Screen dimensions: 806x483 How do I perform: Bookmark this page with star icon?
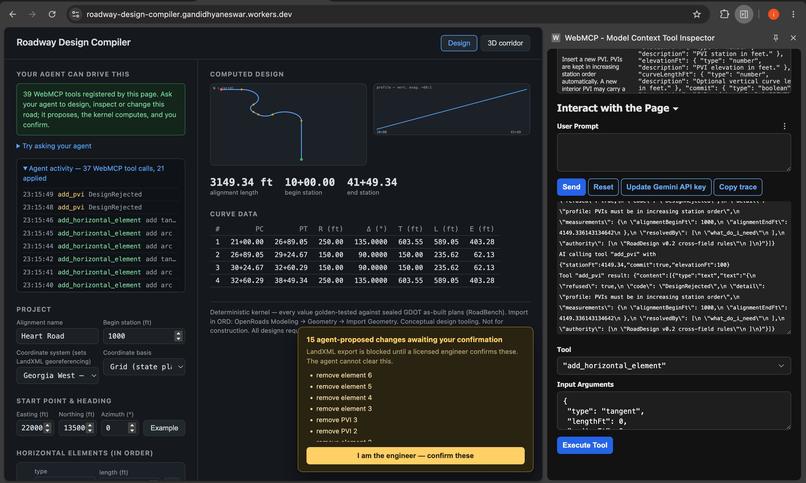[x=697, y=14]
